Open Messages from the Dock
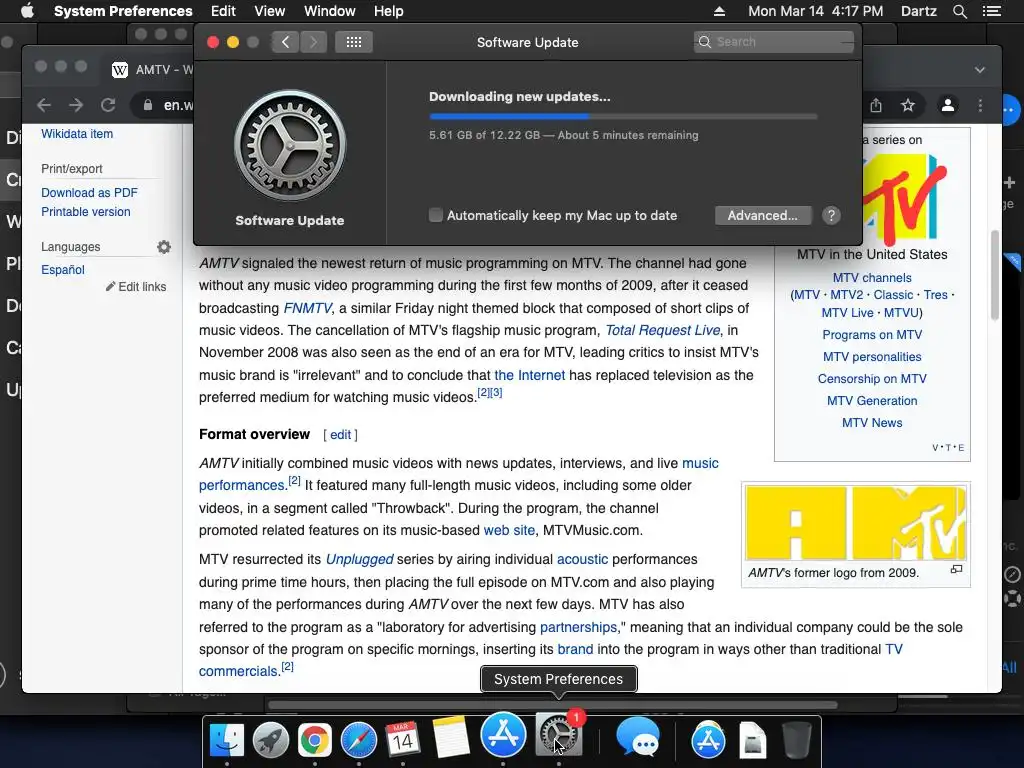The width and height of the screenshot is (1024, 768). coord(638,737)
